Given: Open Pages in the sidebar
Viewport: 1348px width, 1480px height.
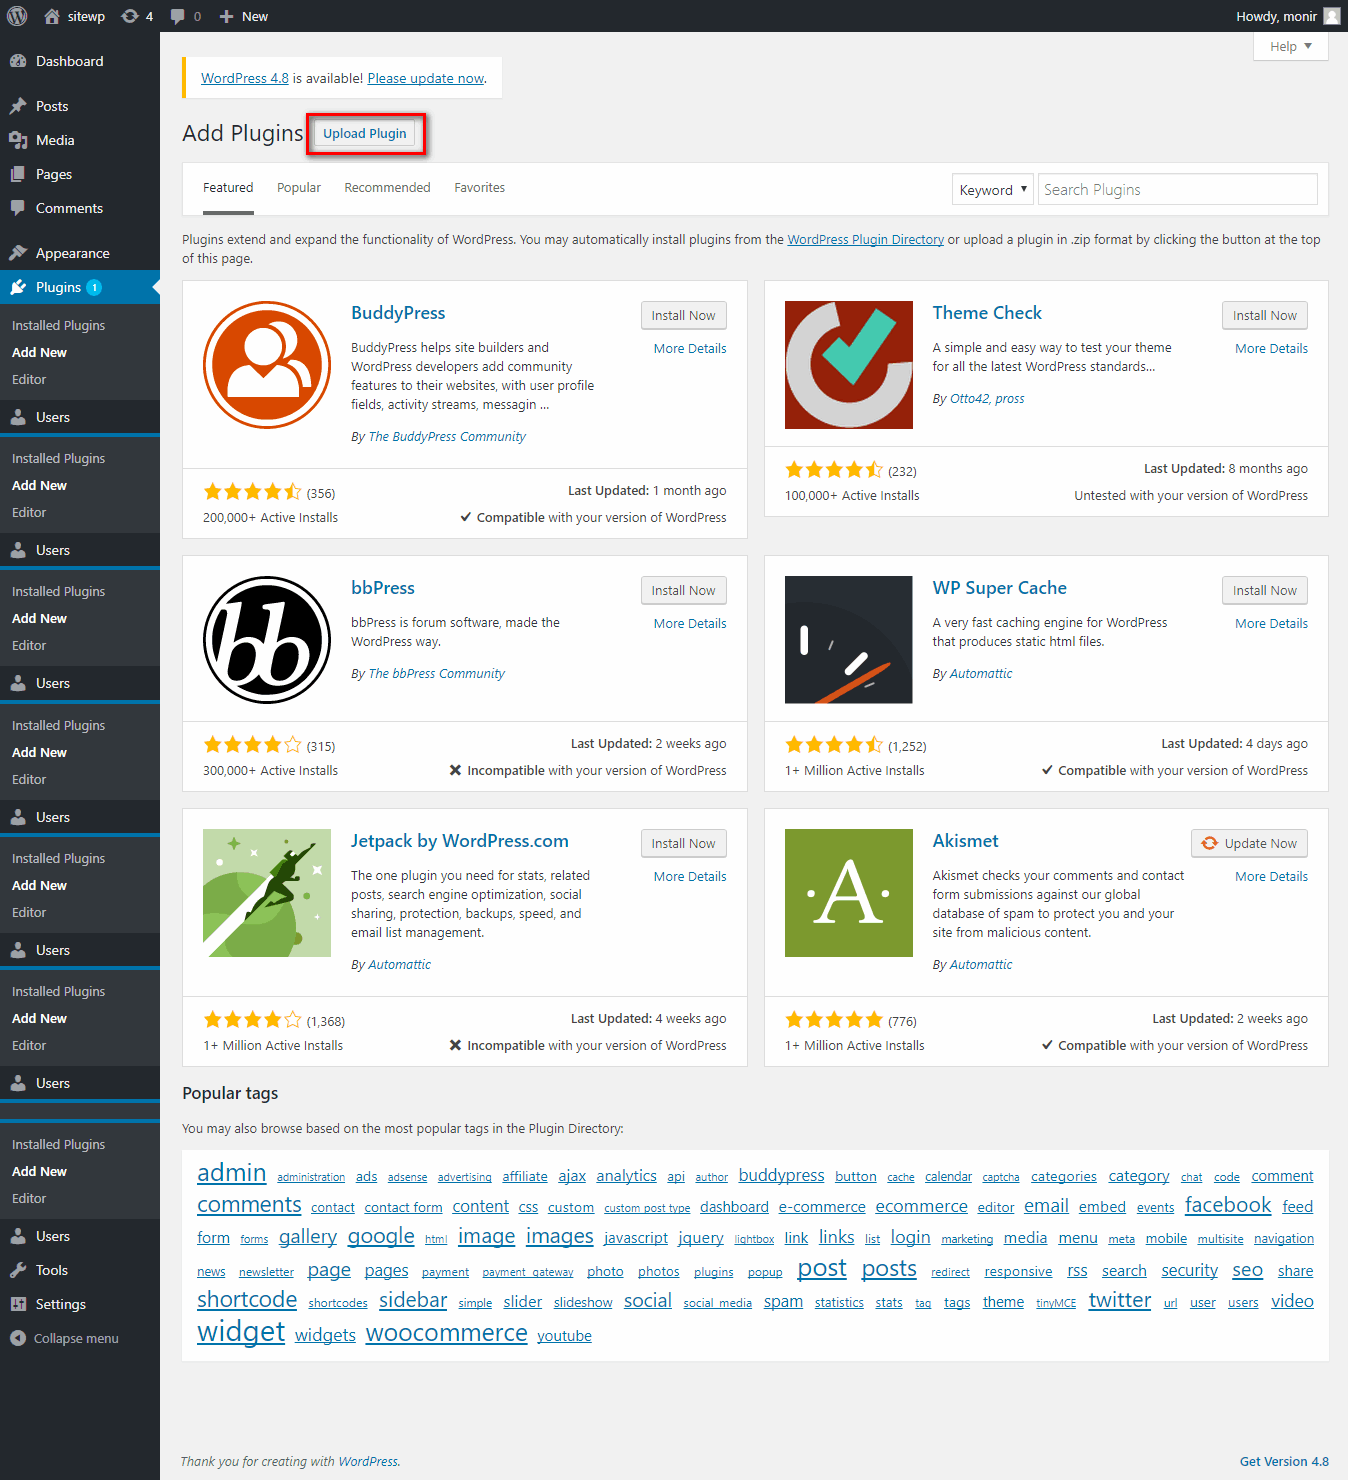Looking at the screenshot, I should coord(80,174).
